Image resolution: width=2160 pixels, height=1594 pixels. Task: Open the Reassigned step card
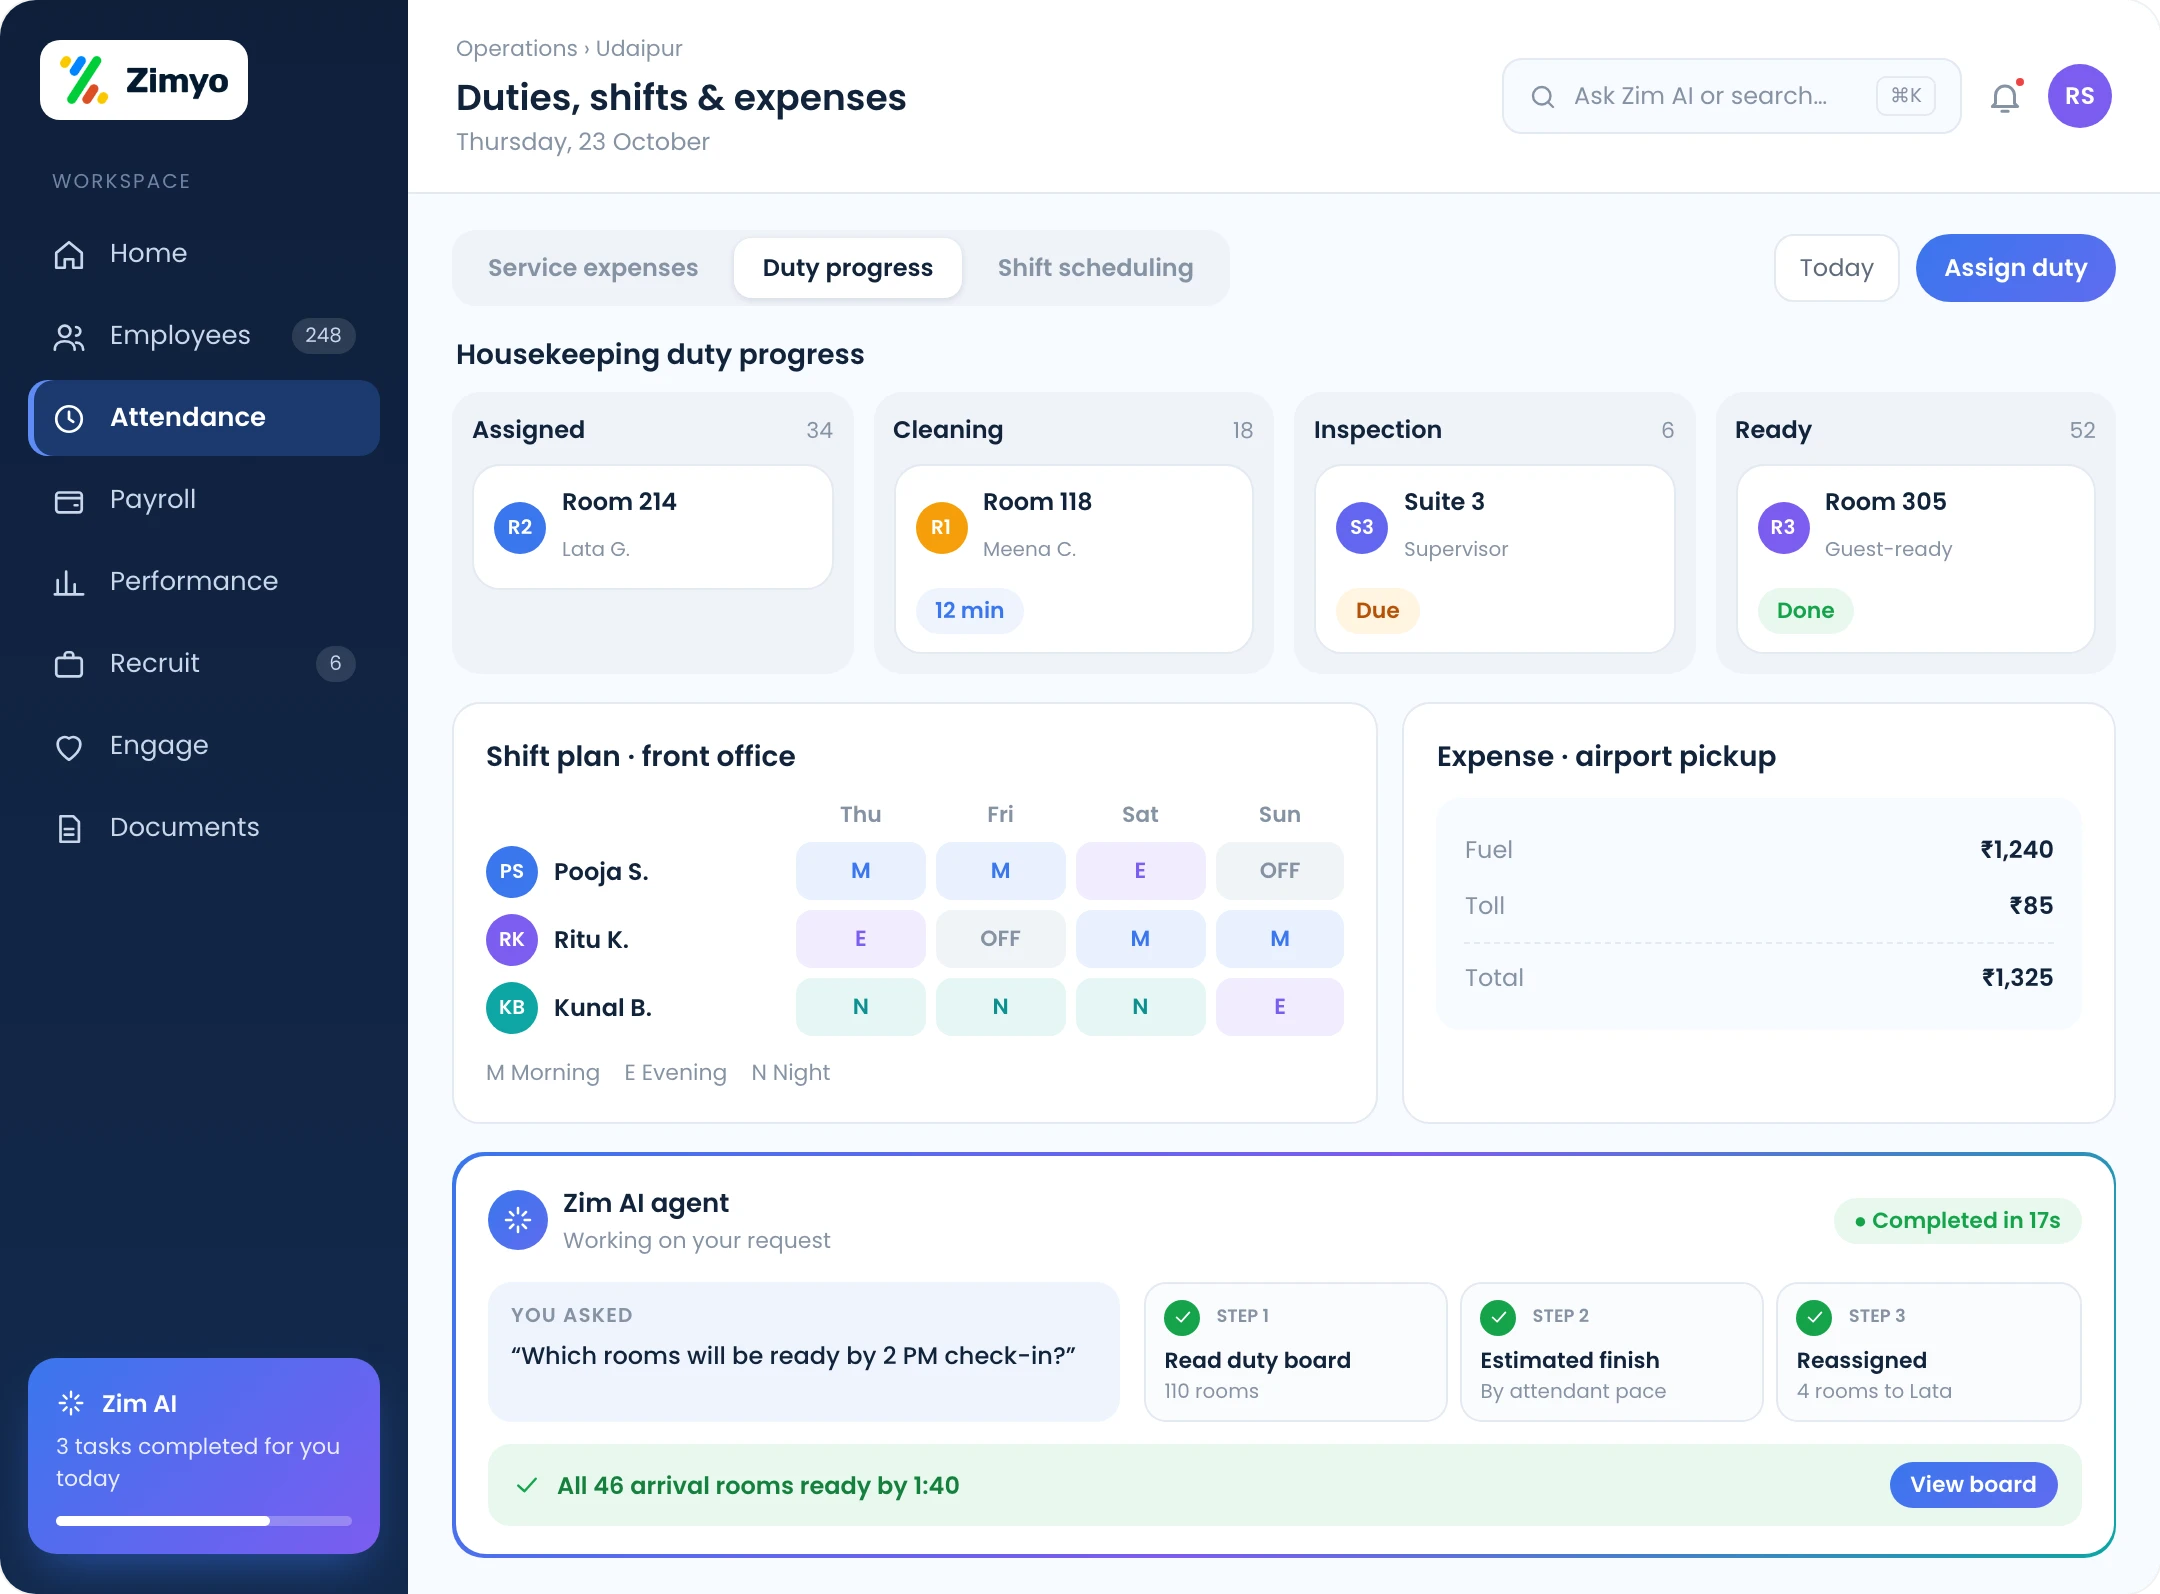coord(1928,1352)
